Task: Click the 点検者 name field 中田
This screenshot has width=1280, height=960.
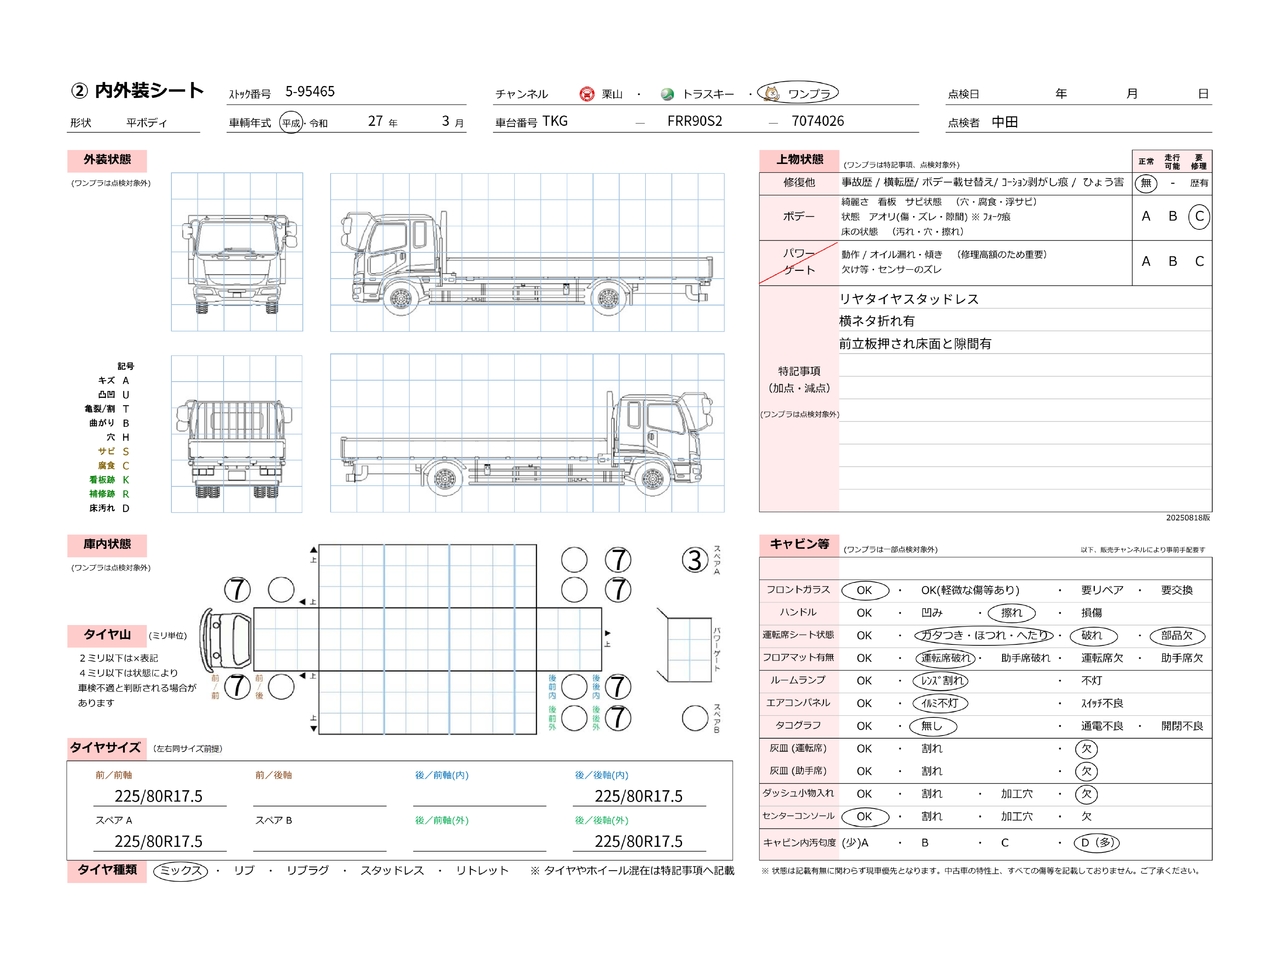Action: (1005, 122)
